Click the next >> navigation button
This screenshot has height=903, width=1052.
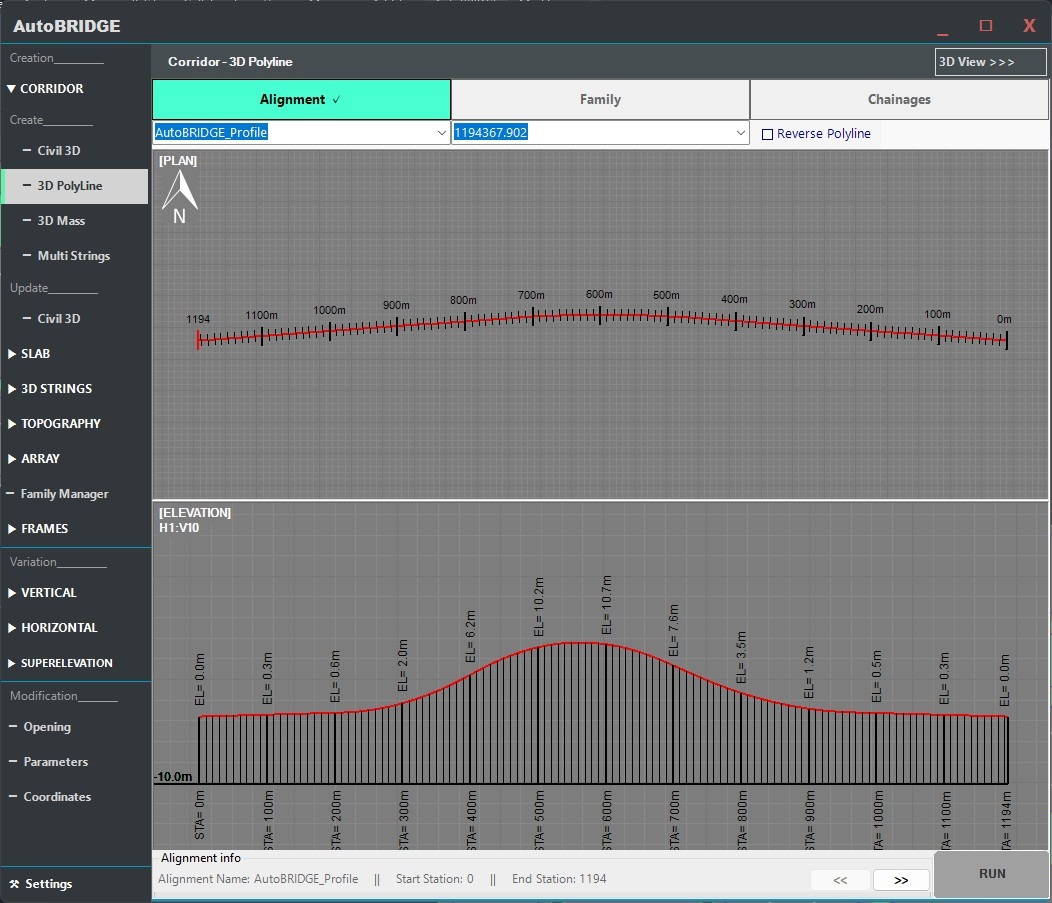click(901, 880)
